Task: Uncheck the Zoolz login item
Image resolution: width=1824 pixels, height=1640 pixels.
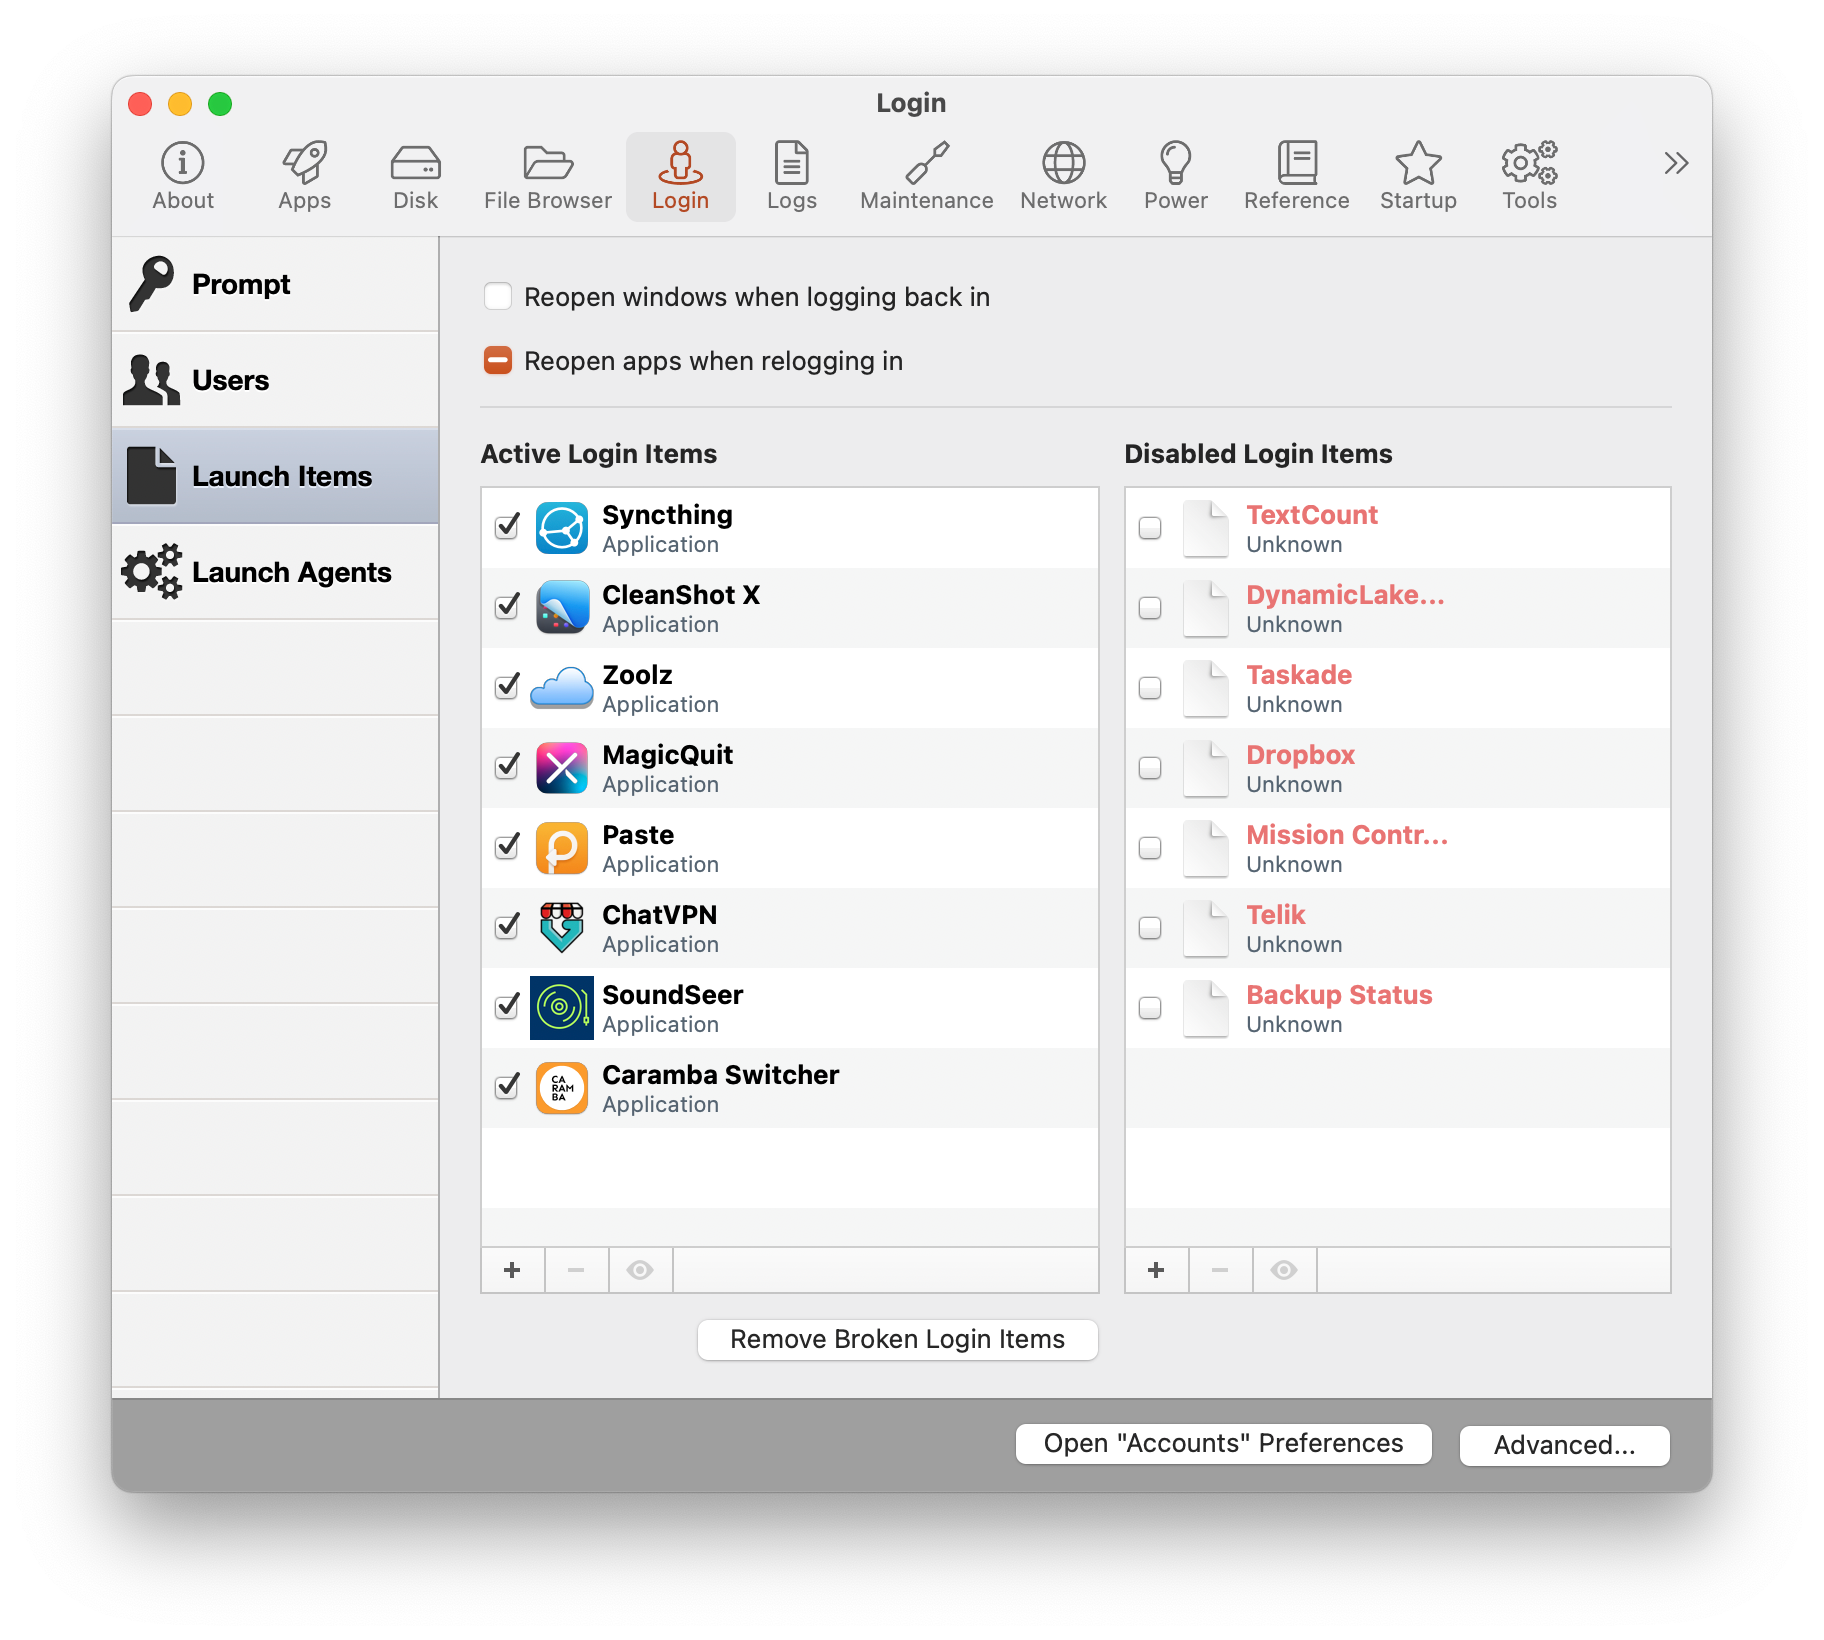Action: [508, 688]
